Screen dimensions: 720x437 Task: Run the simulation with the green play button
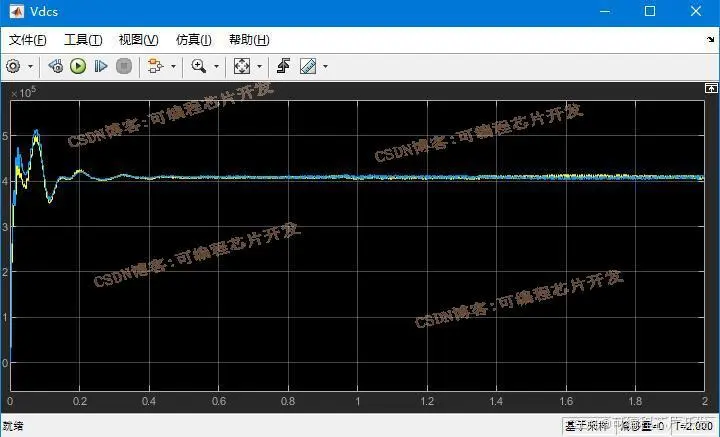tap(78, 66)
